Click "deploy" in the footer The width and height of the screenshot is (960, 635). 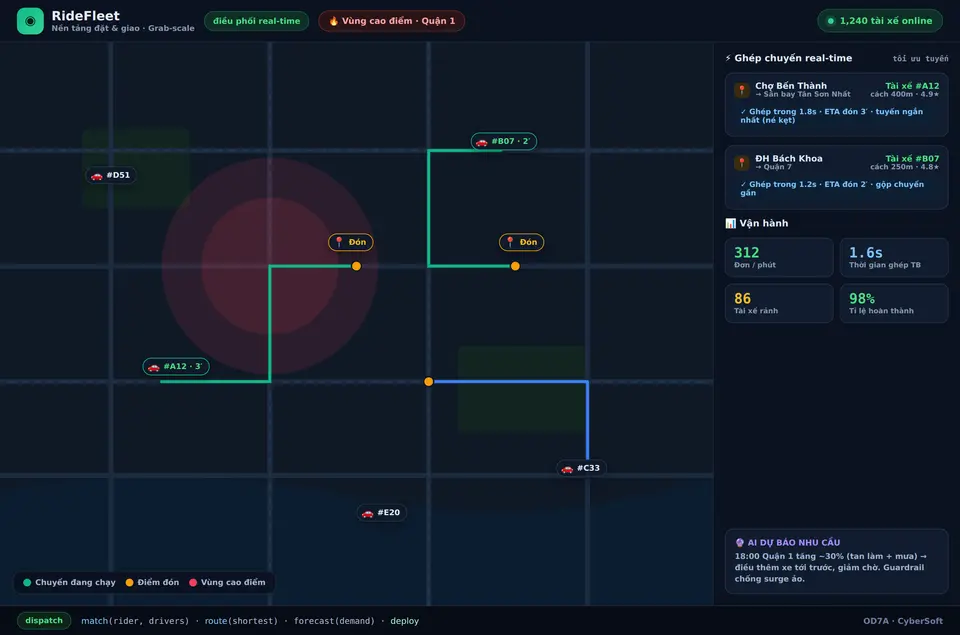(x=405, y=621)
